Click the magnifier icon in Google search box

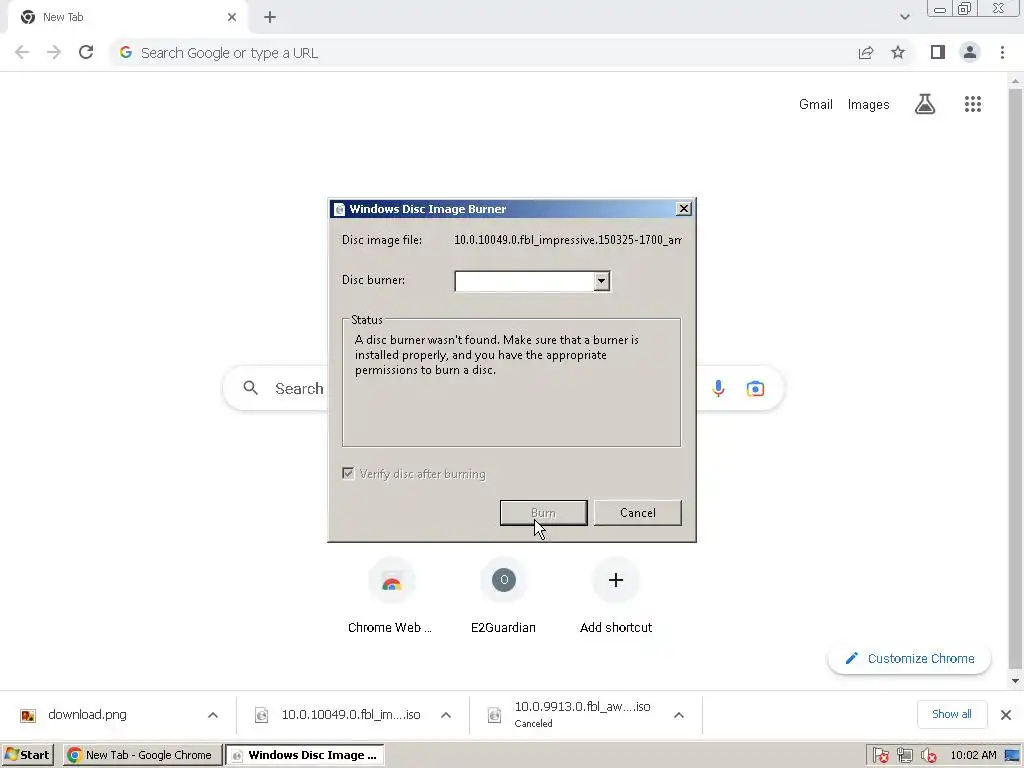pos(251,389)
